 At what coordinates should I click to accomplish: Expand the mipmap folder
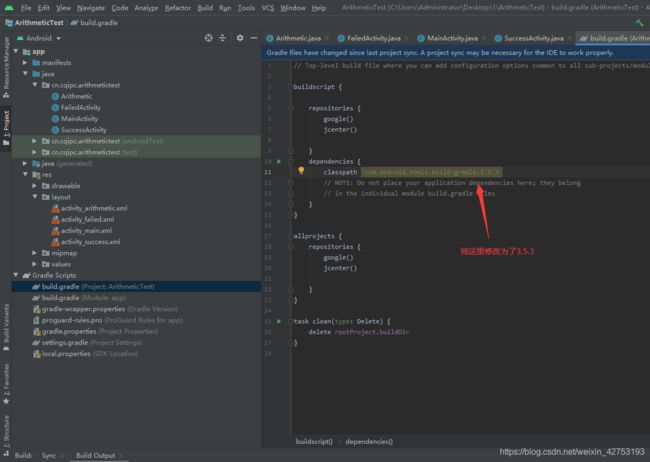click(x=35, y=253)
